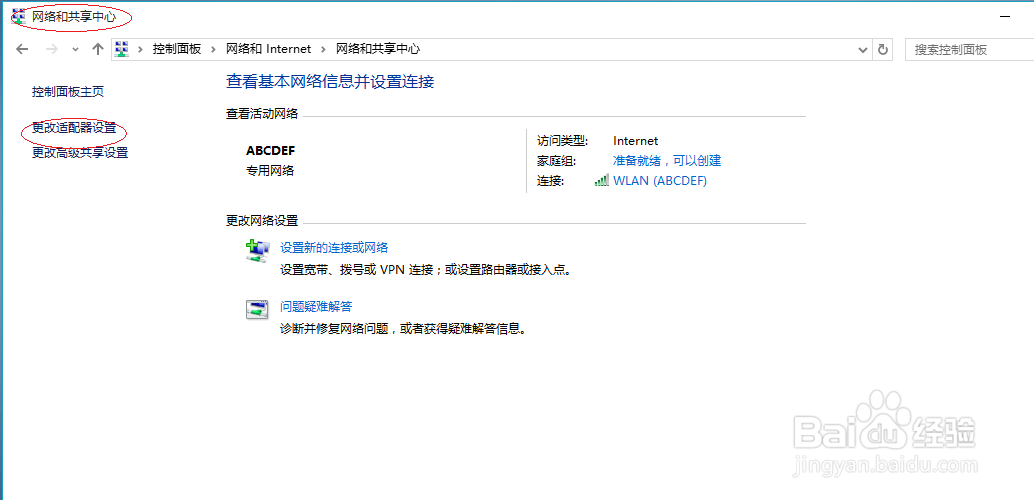This screenshot has width=1034, height=500.
Task: Expand the chevron after 网络和 Internet
Action: click(323, 49)
